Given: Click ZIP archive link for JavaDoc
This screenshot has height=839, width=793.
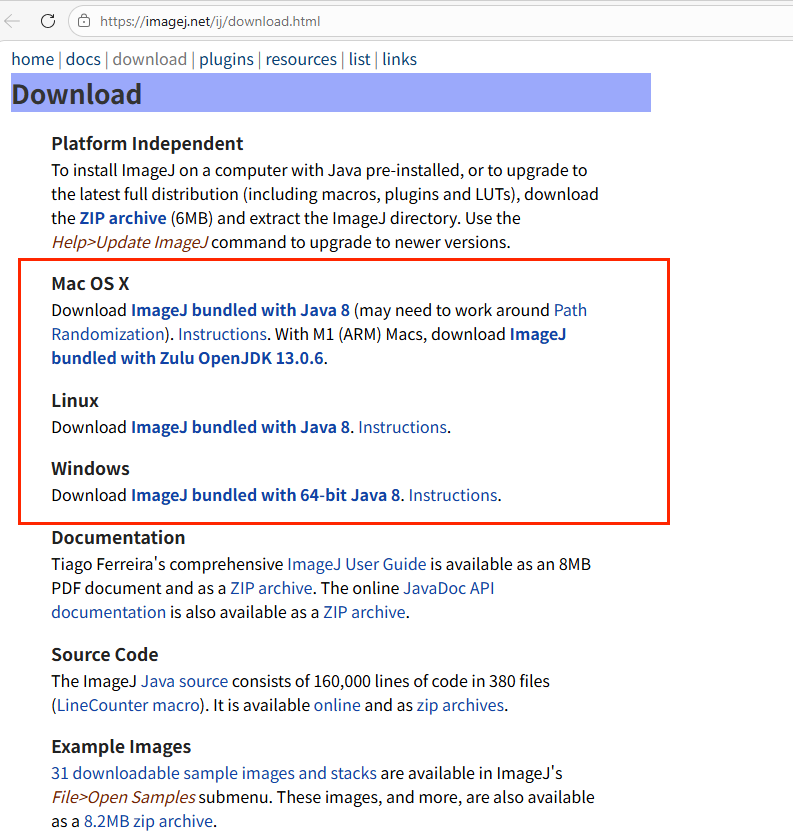Looking at the screenshot, I should [364, 612].
